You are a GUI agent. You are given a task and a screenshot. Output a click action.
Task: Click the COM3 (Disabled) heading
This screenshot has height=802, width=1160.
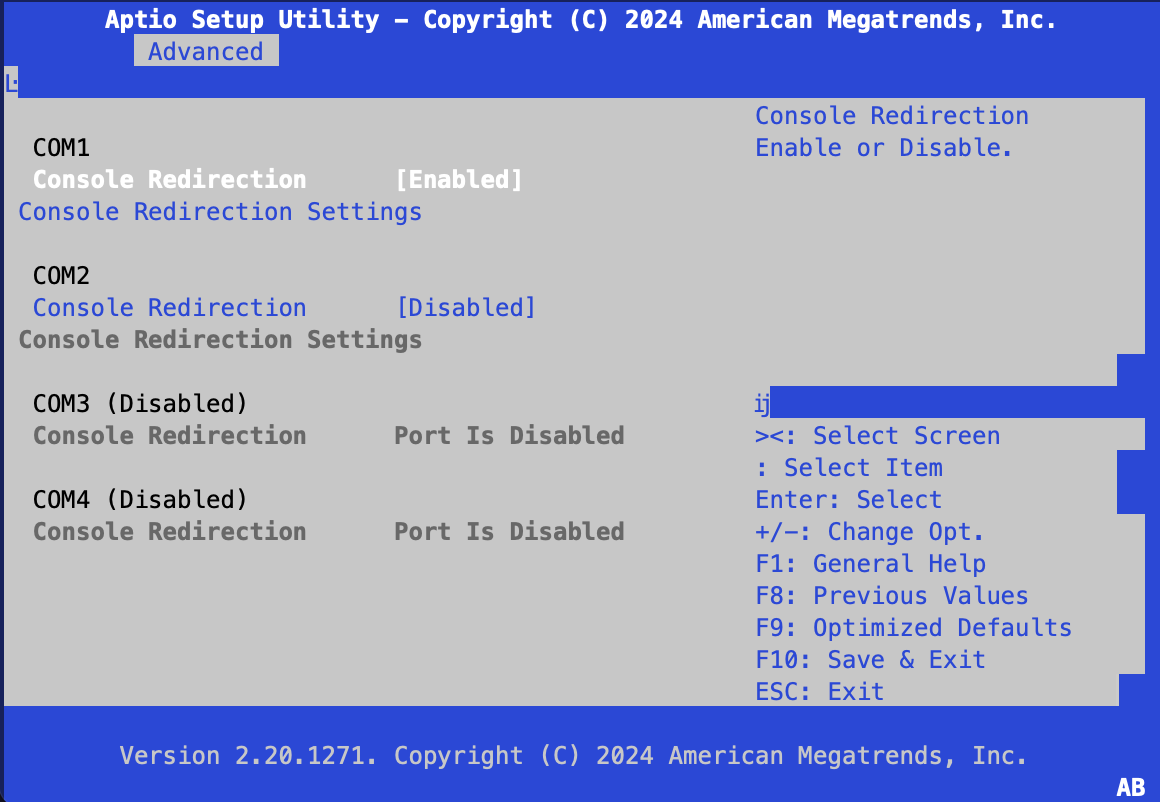[x=141, y=404]
